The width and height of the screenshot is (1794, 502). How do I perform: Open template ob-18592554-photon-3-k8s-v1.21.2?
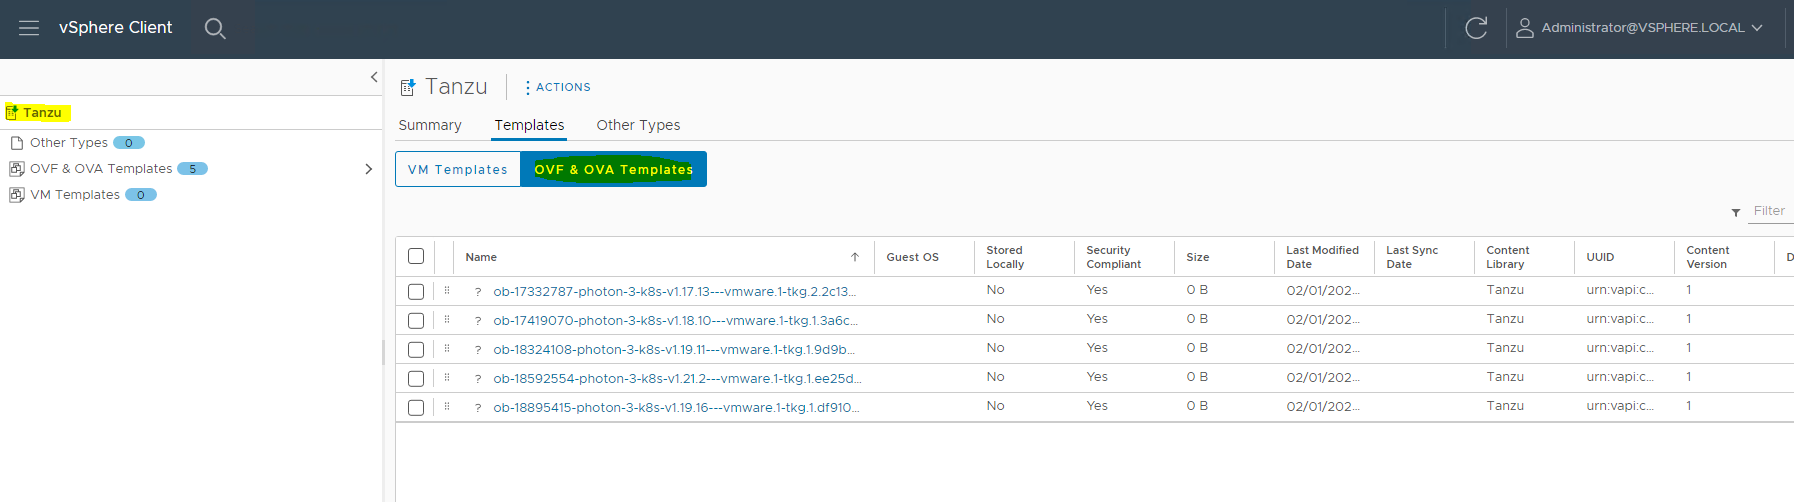[x=677, y=379]
